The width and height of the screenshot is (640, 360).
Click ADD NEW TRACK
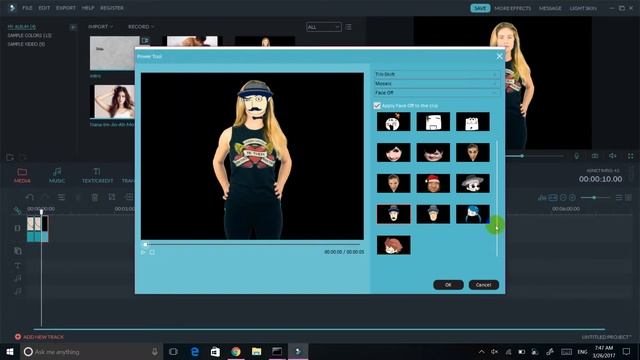[39, 337]
